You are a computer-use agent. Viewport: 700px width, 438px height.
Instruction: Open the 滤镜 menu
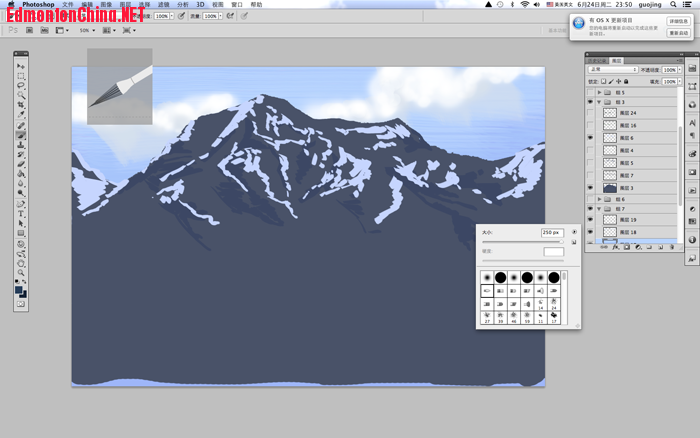click(163, 5)
